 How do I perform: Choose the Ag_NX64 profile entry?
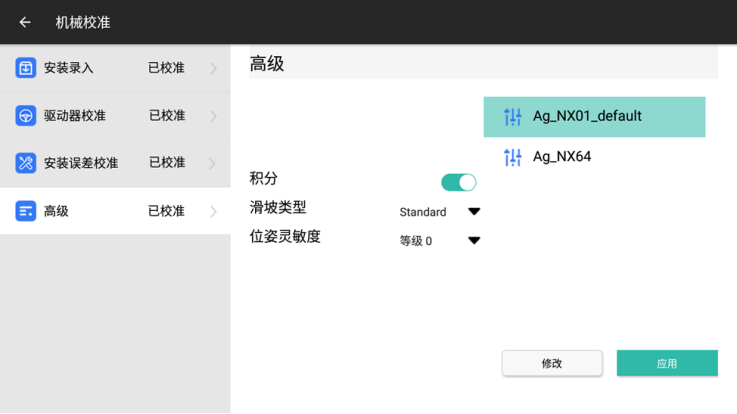595,157
